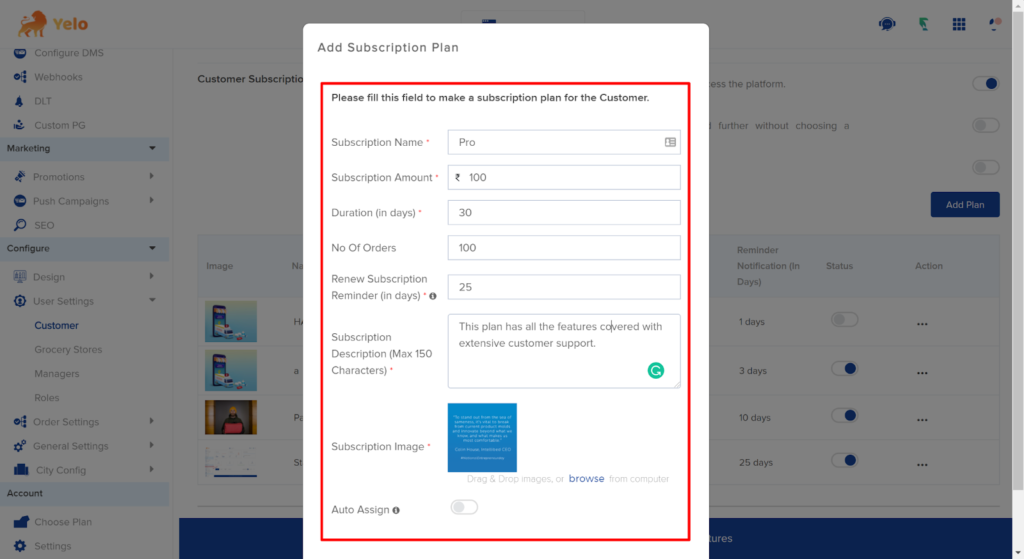The width and height of the screenshot is (1024, 559).
Task: Click the Renew Subscription Reminder field
Action: click(x=564, y=287)
